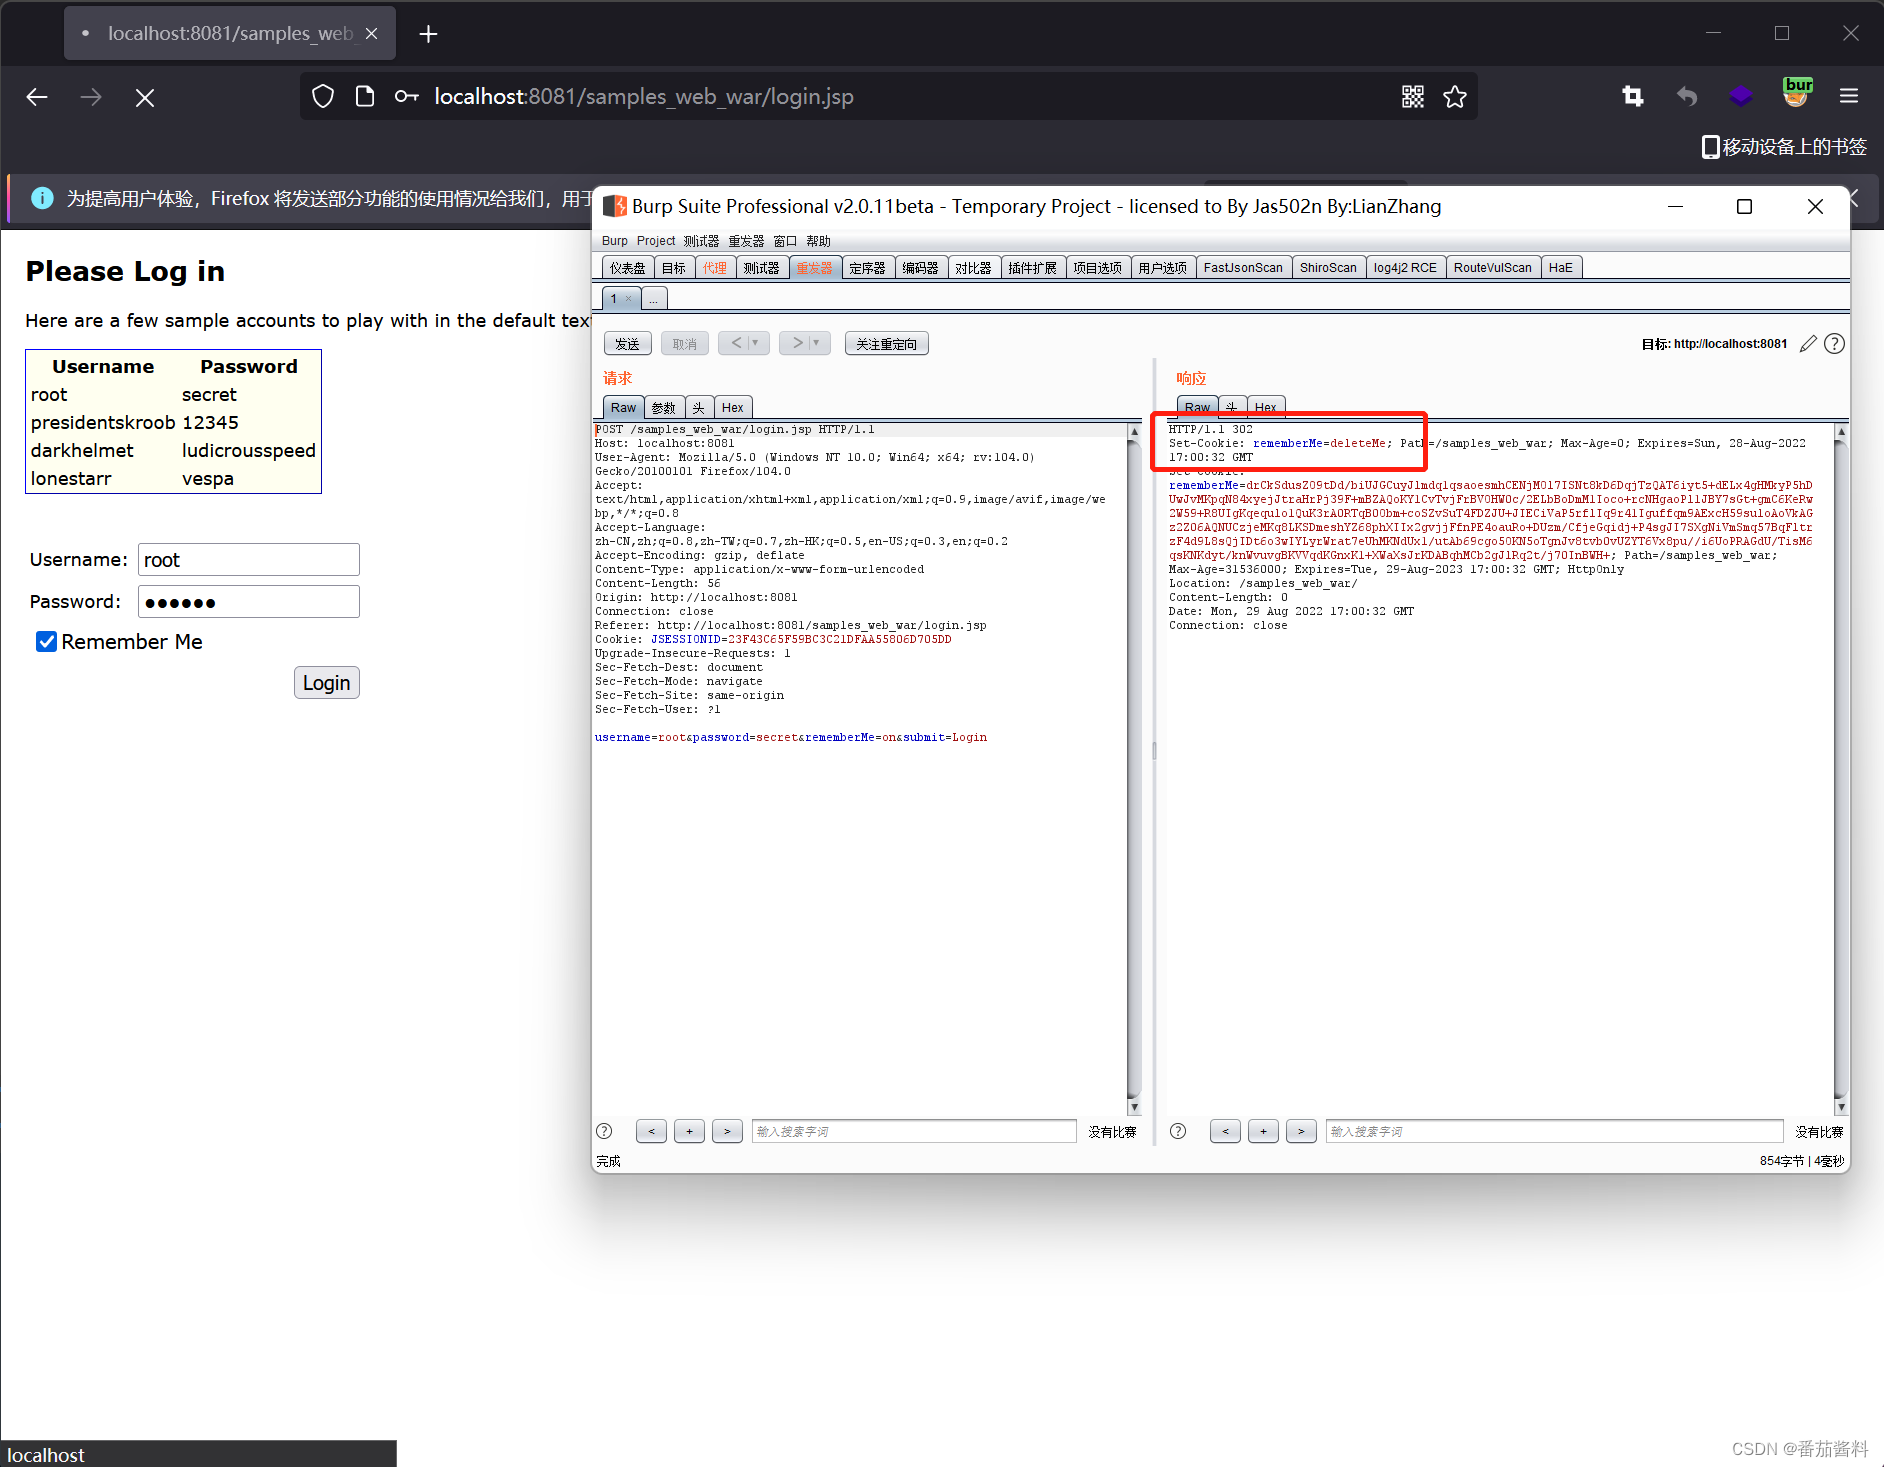Viewport: 1884px width, 1467px height.
Task: Switch to the 定序器 tab
Action: click(x=868, y=268)
